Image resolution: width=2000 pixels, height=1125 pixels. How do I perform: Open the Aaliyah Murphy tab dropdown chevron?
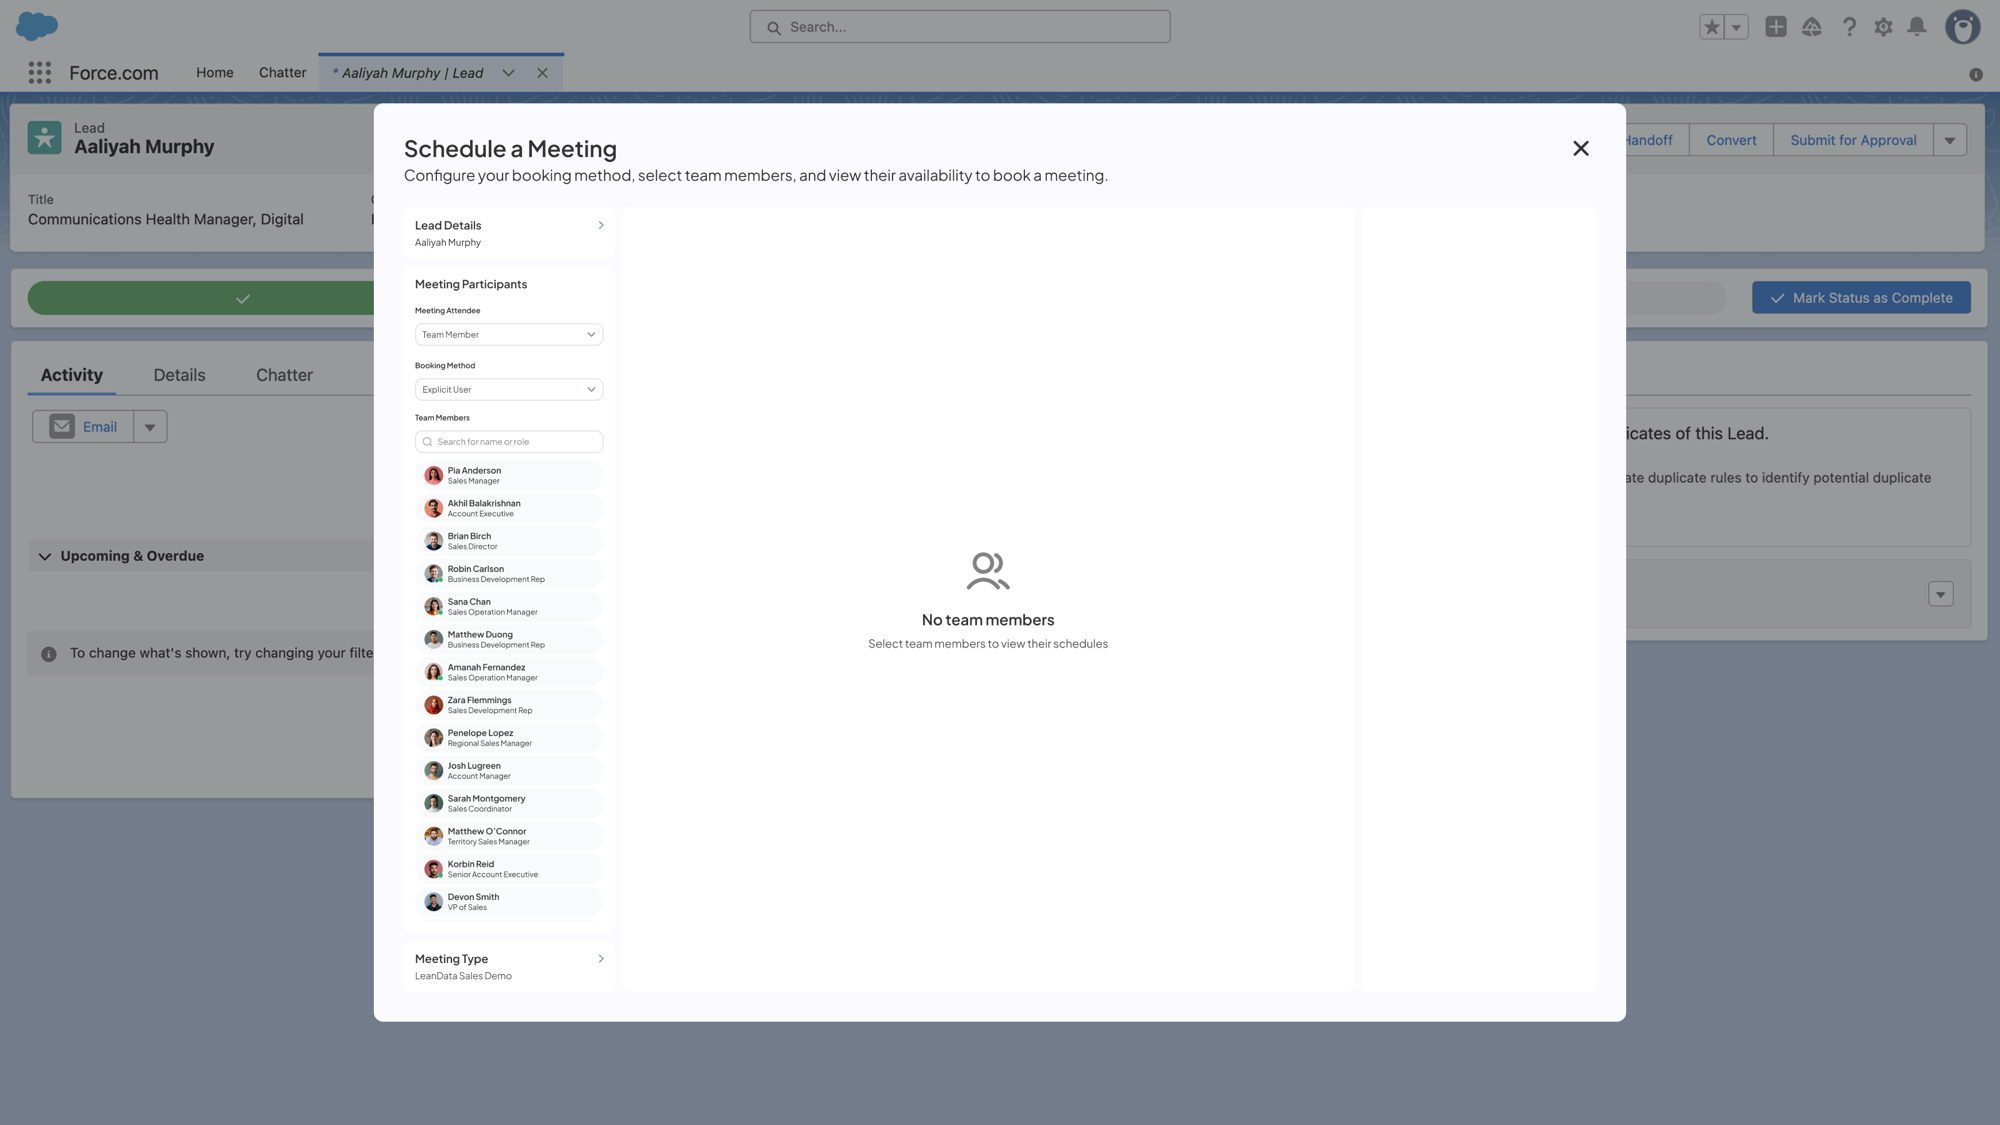[508, 73]
